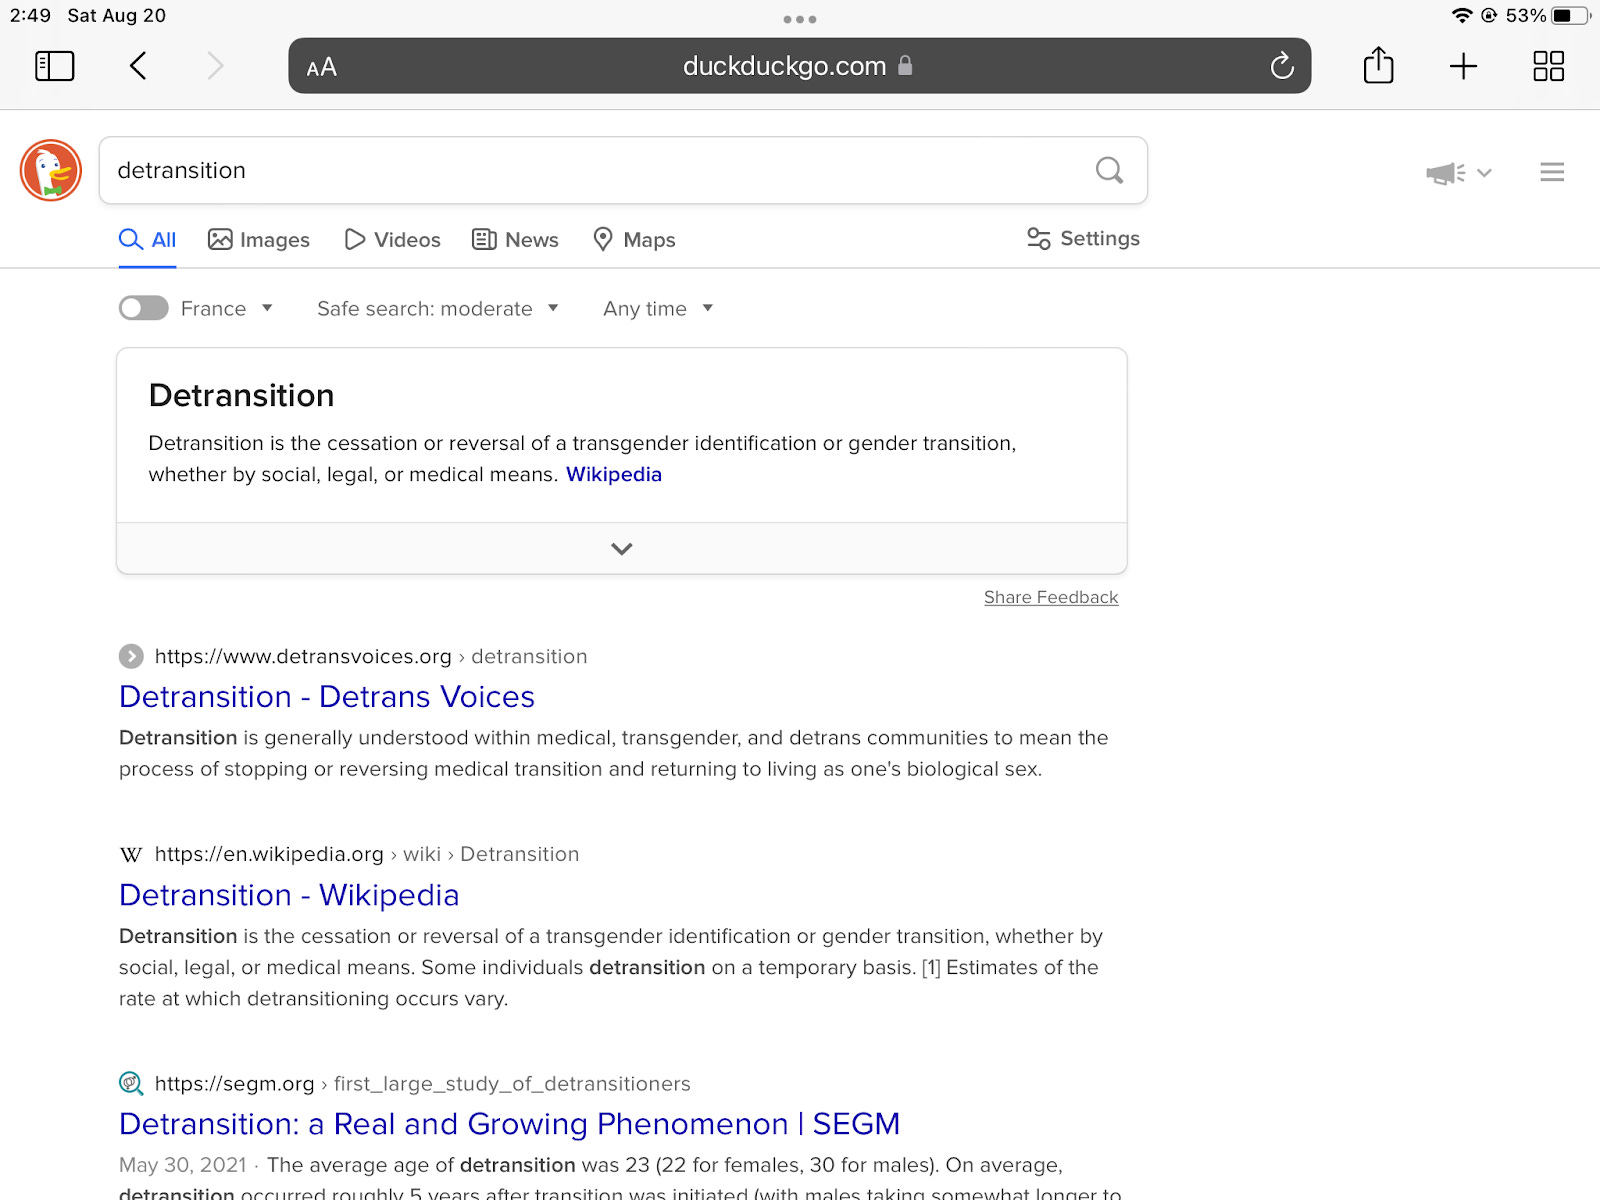Click the Share Feedback link

(1051, 597)
